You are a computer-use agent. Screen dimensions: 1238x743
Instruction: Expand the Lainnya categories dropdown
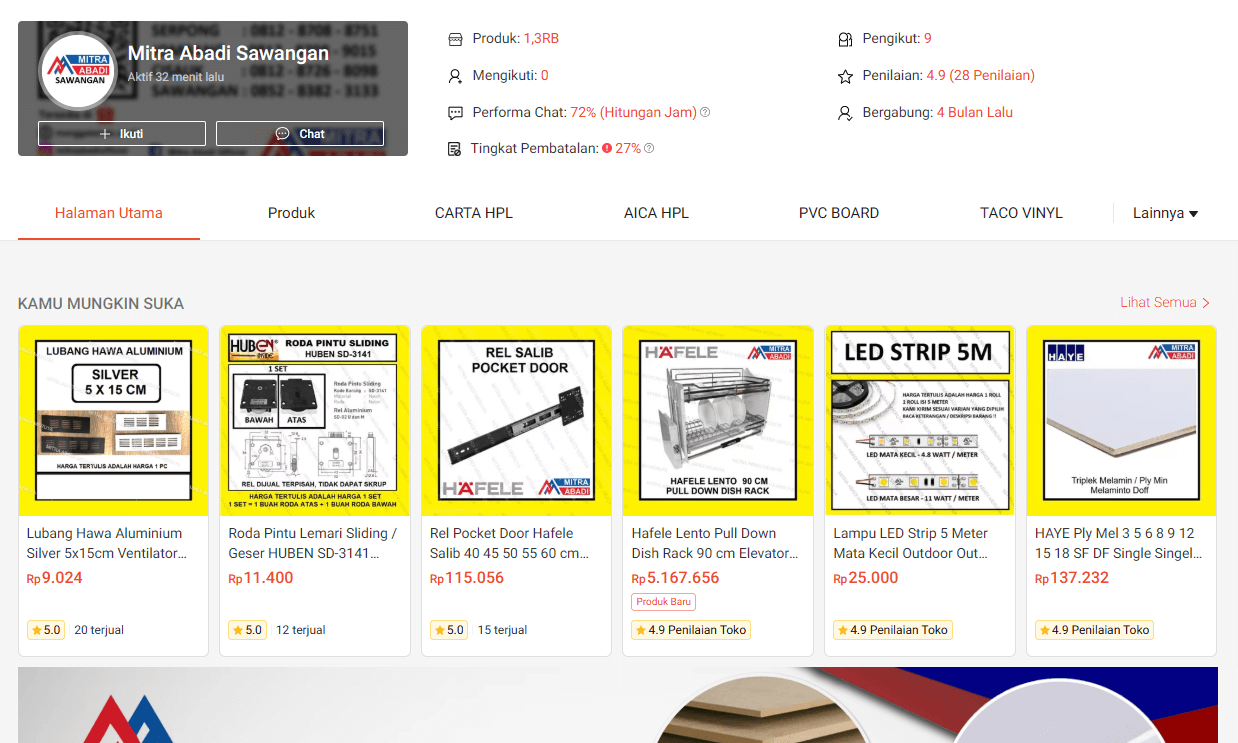[x=1165, y=213]
